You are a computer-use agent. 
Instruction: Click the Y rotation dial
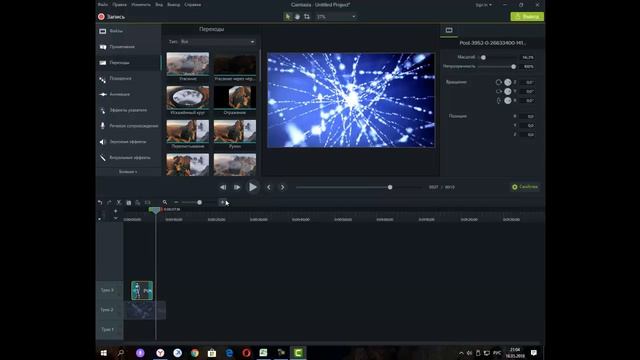507,91
